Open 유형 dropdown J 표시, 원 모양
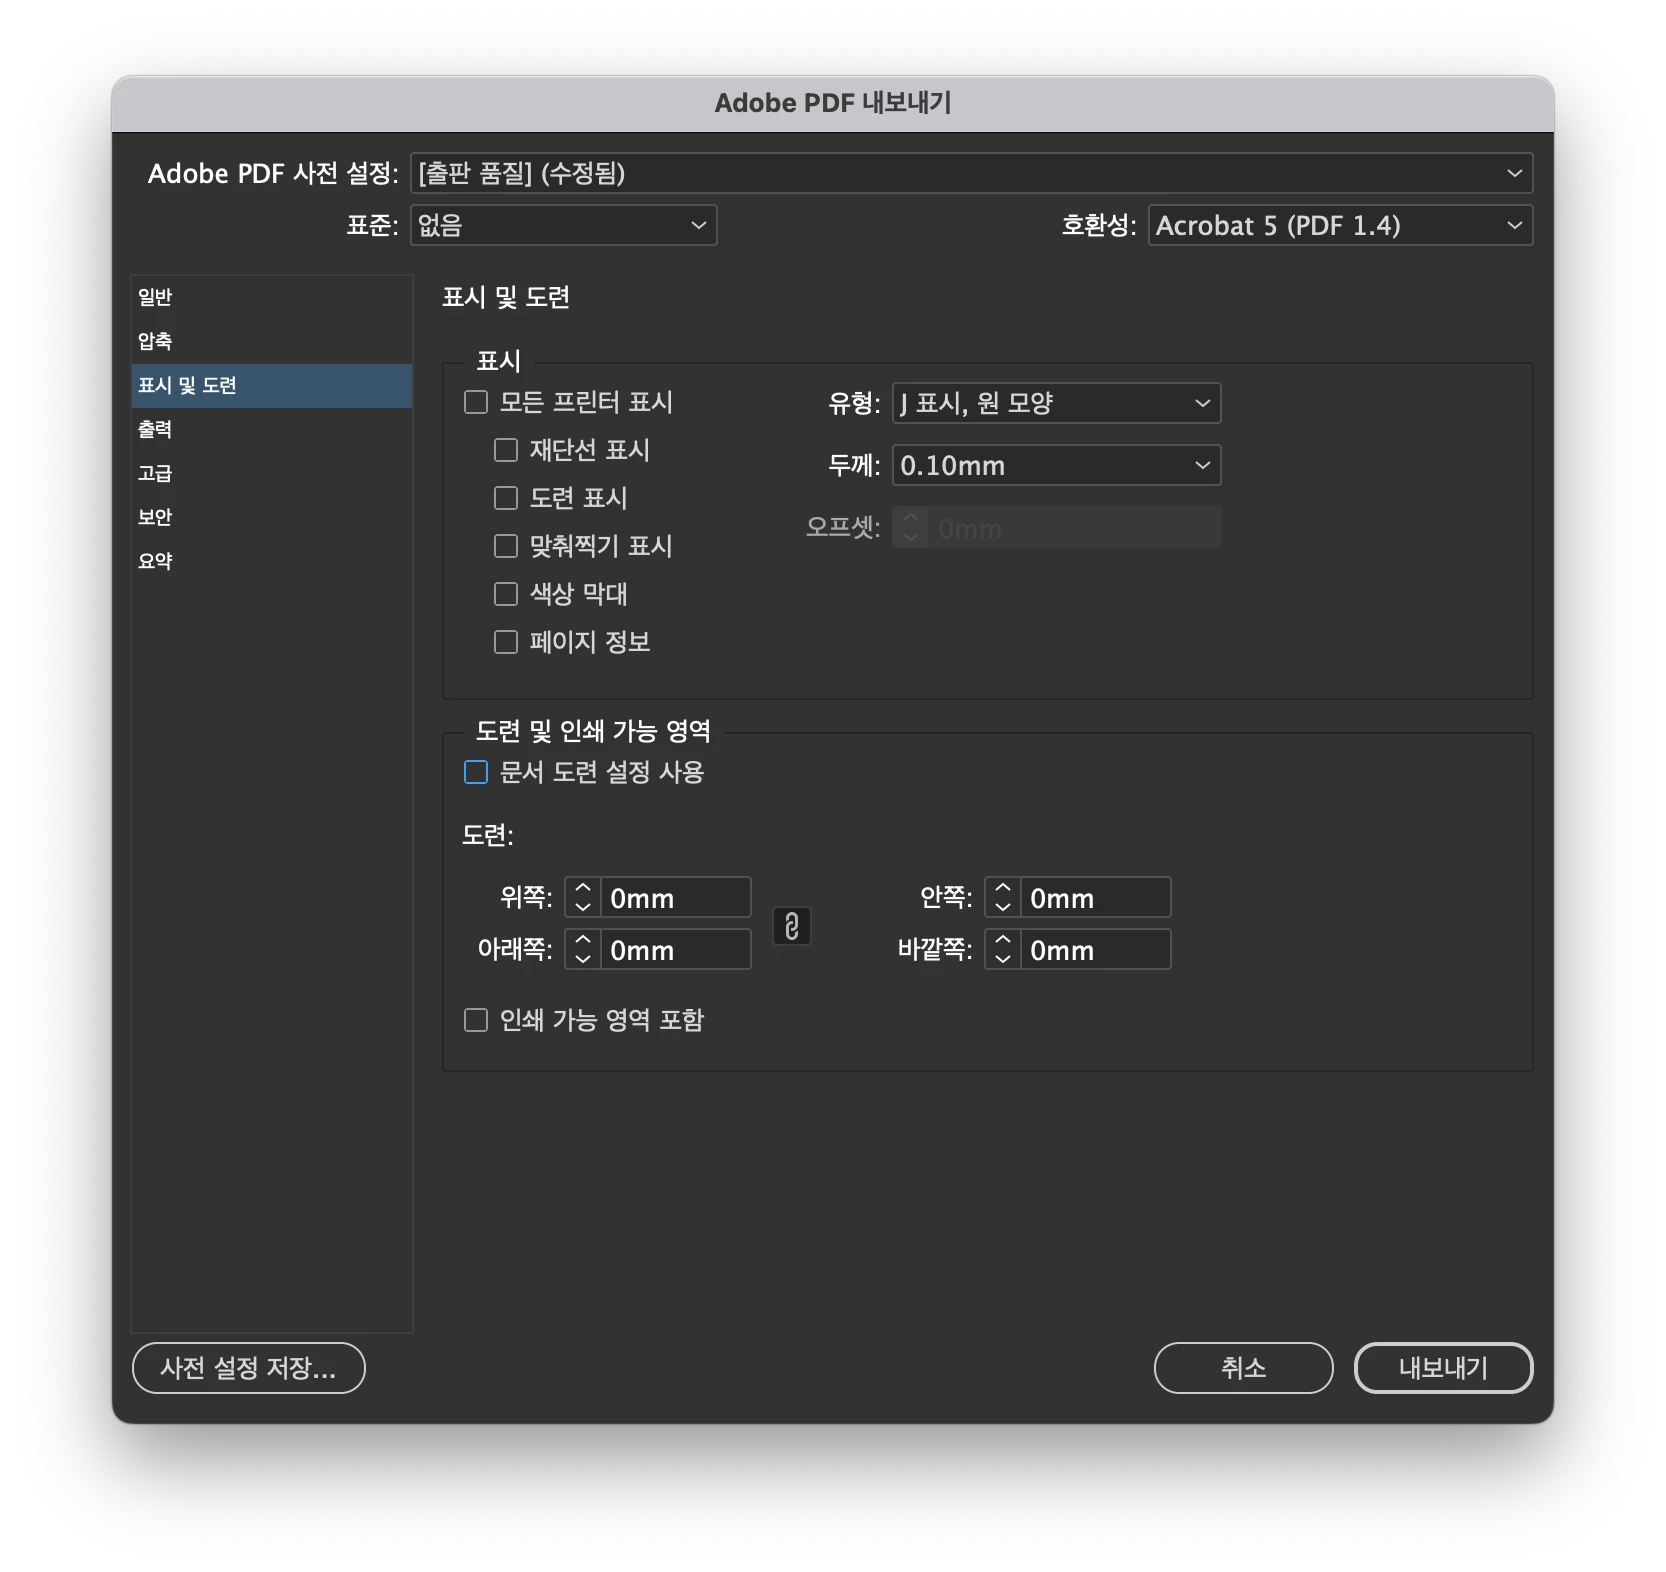Screen dimensions: 1666x1572 click(1056, 403)
